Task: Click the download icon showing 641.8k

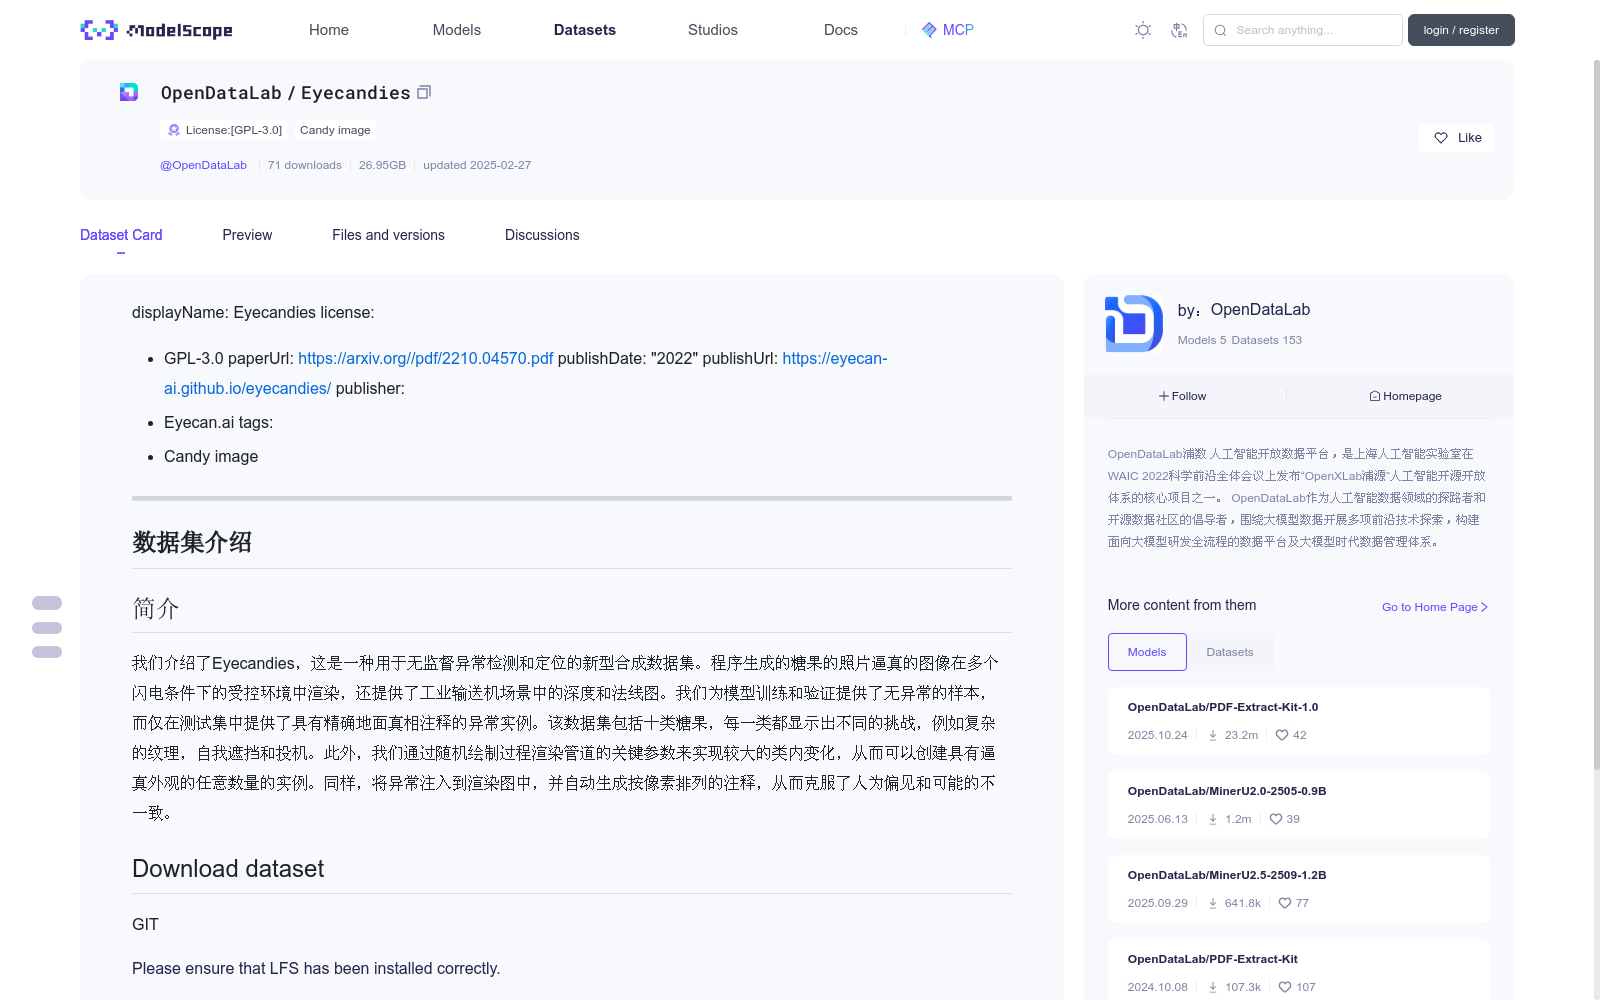Action: [1213, 903]
